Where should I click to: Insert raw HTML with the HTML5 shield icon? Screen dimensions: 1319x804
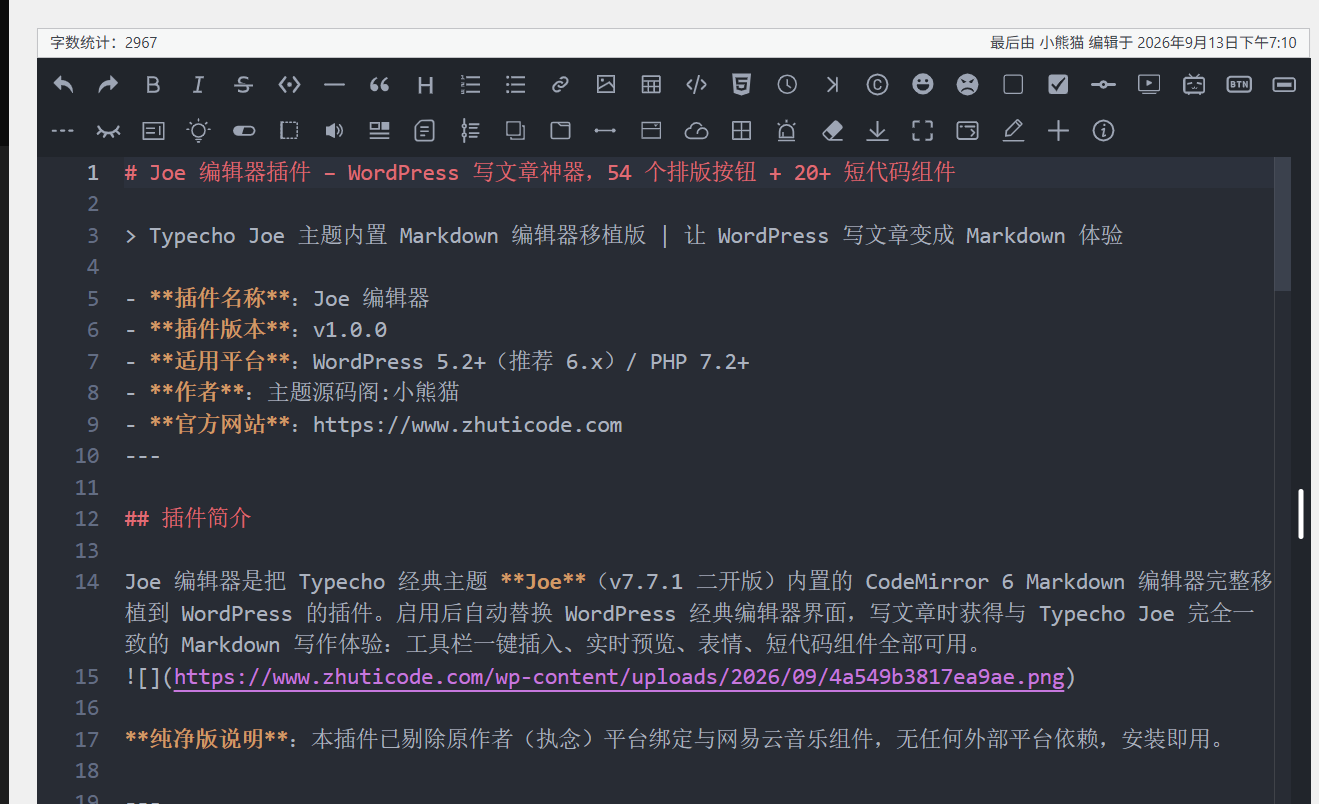(x=741, y=85)
